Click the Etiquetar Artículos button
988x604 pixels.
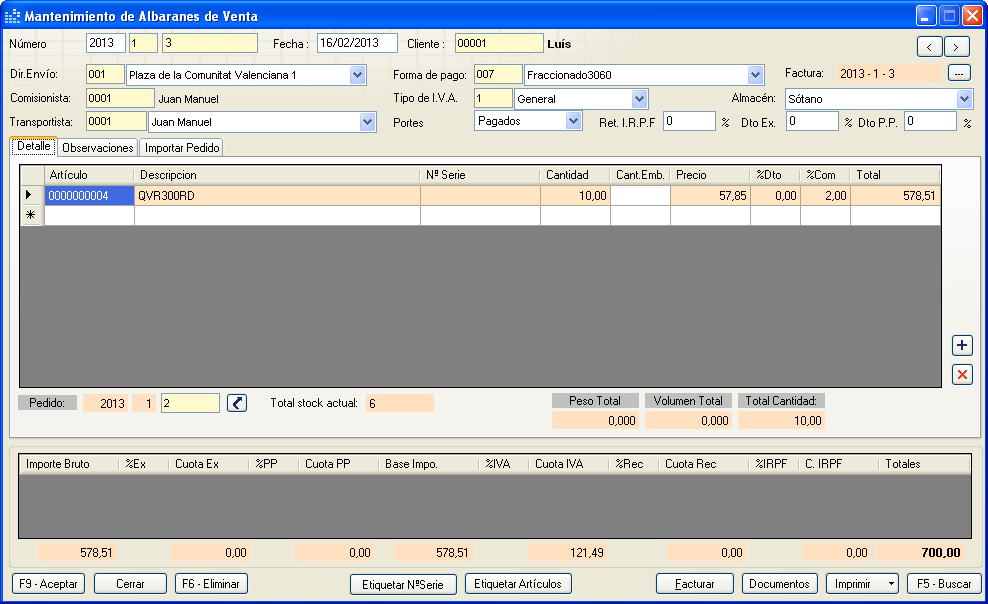(518, 584)
